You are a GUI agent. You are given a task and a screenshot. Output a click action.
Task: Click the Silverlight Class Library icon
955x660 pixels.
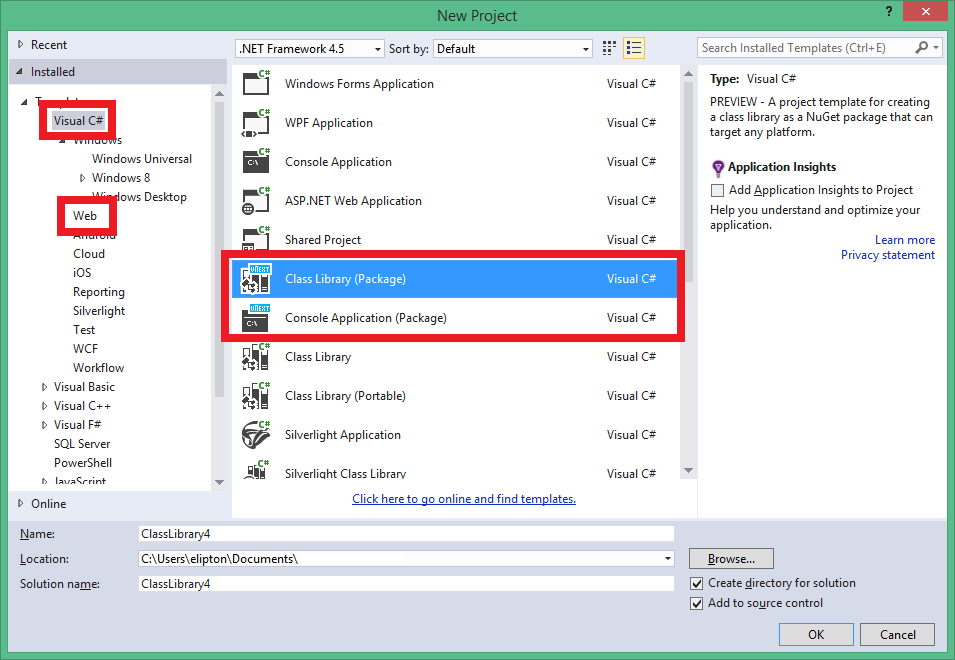click(256, 470)
